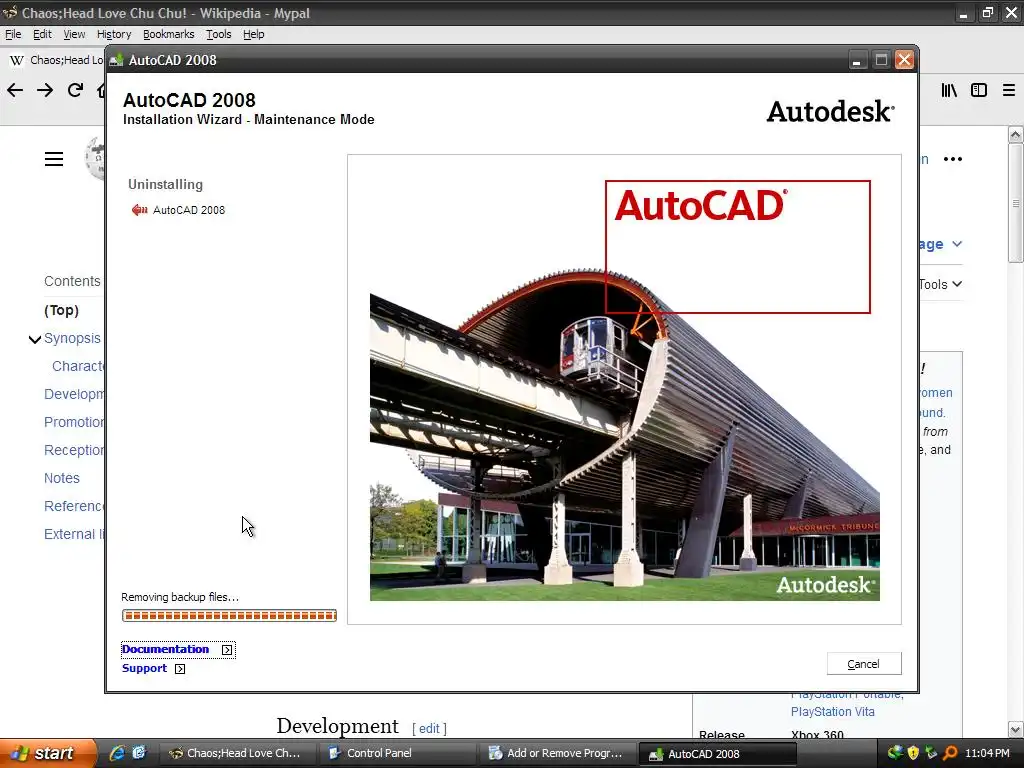Click the 'Removing backup files...' status text
The height and width of the screenshot is (768, 1024).
click(180, 597)
